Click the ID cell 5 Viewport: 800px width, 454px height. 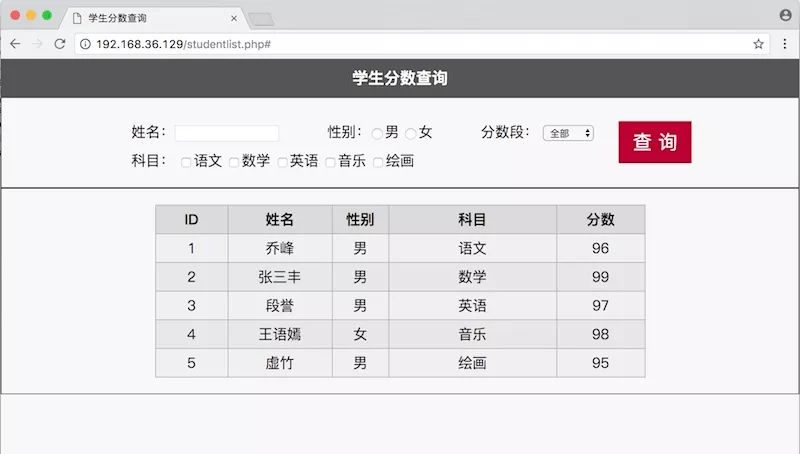191,363
